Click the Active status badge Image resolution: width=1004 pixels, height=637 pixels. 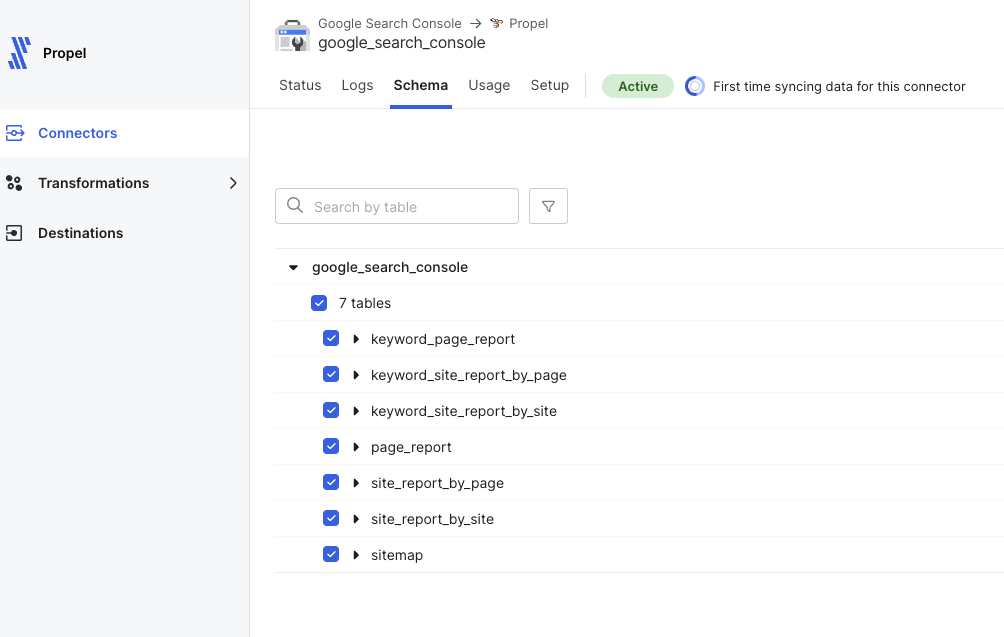[638, 86]
